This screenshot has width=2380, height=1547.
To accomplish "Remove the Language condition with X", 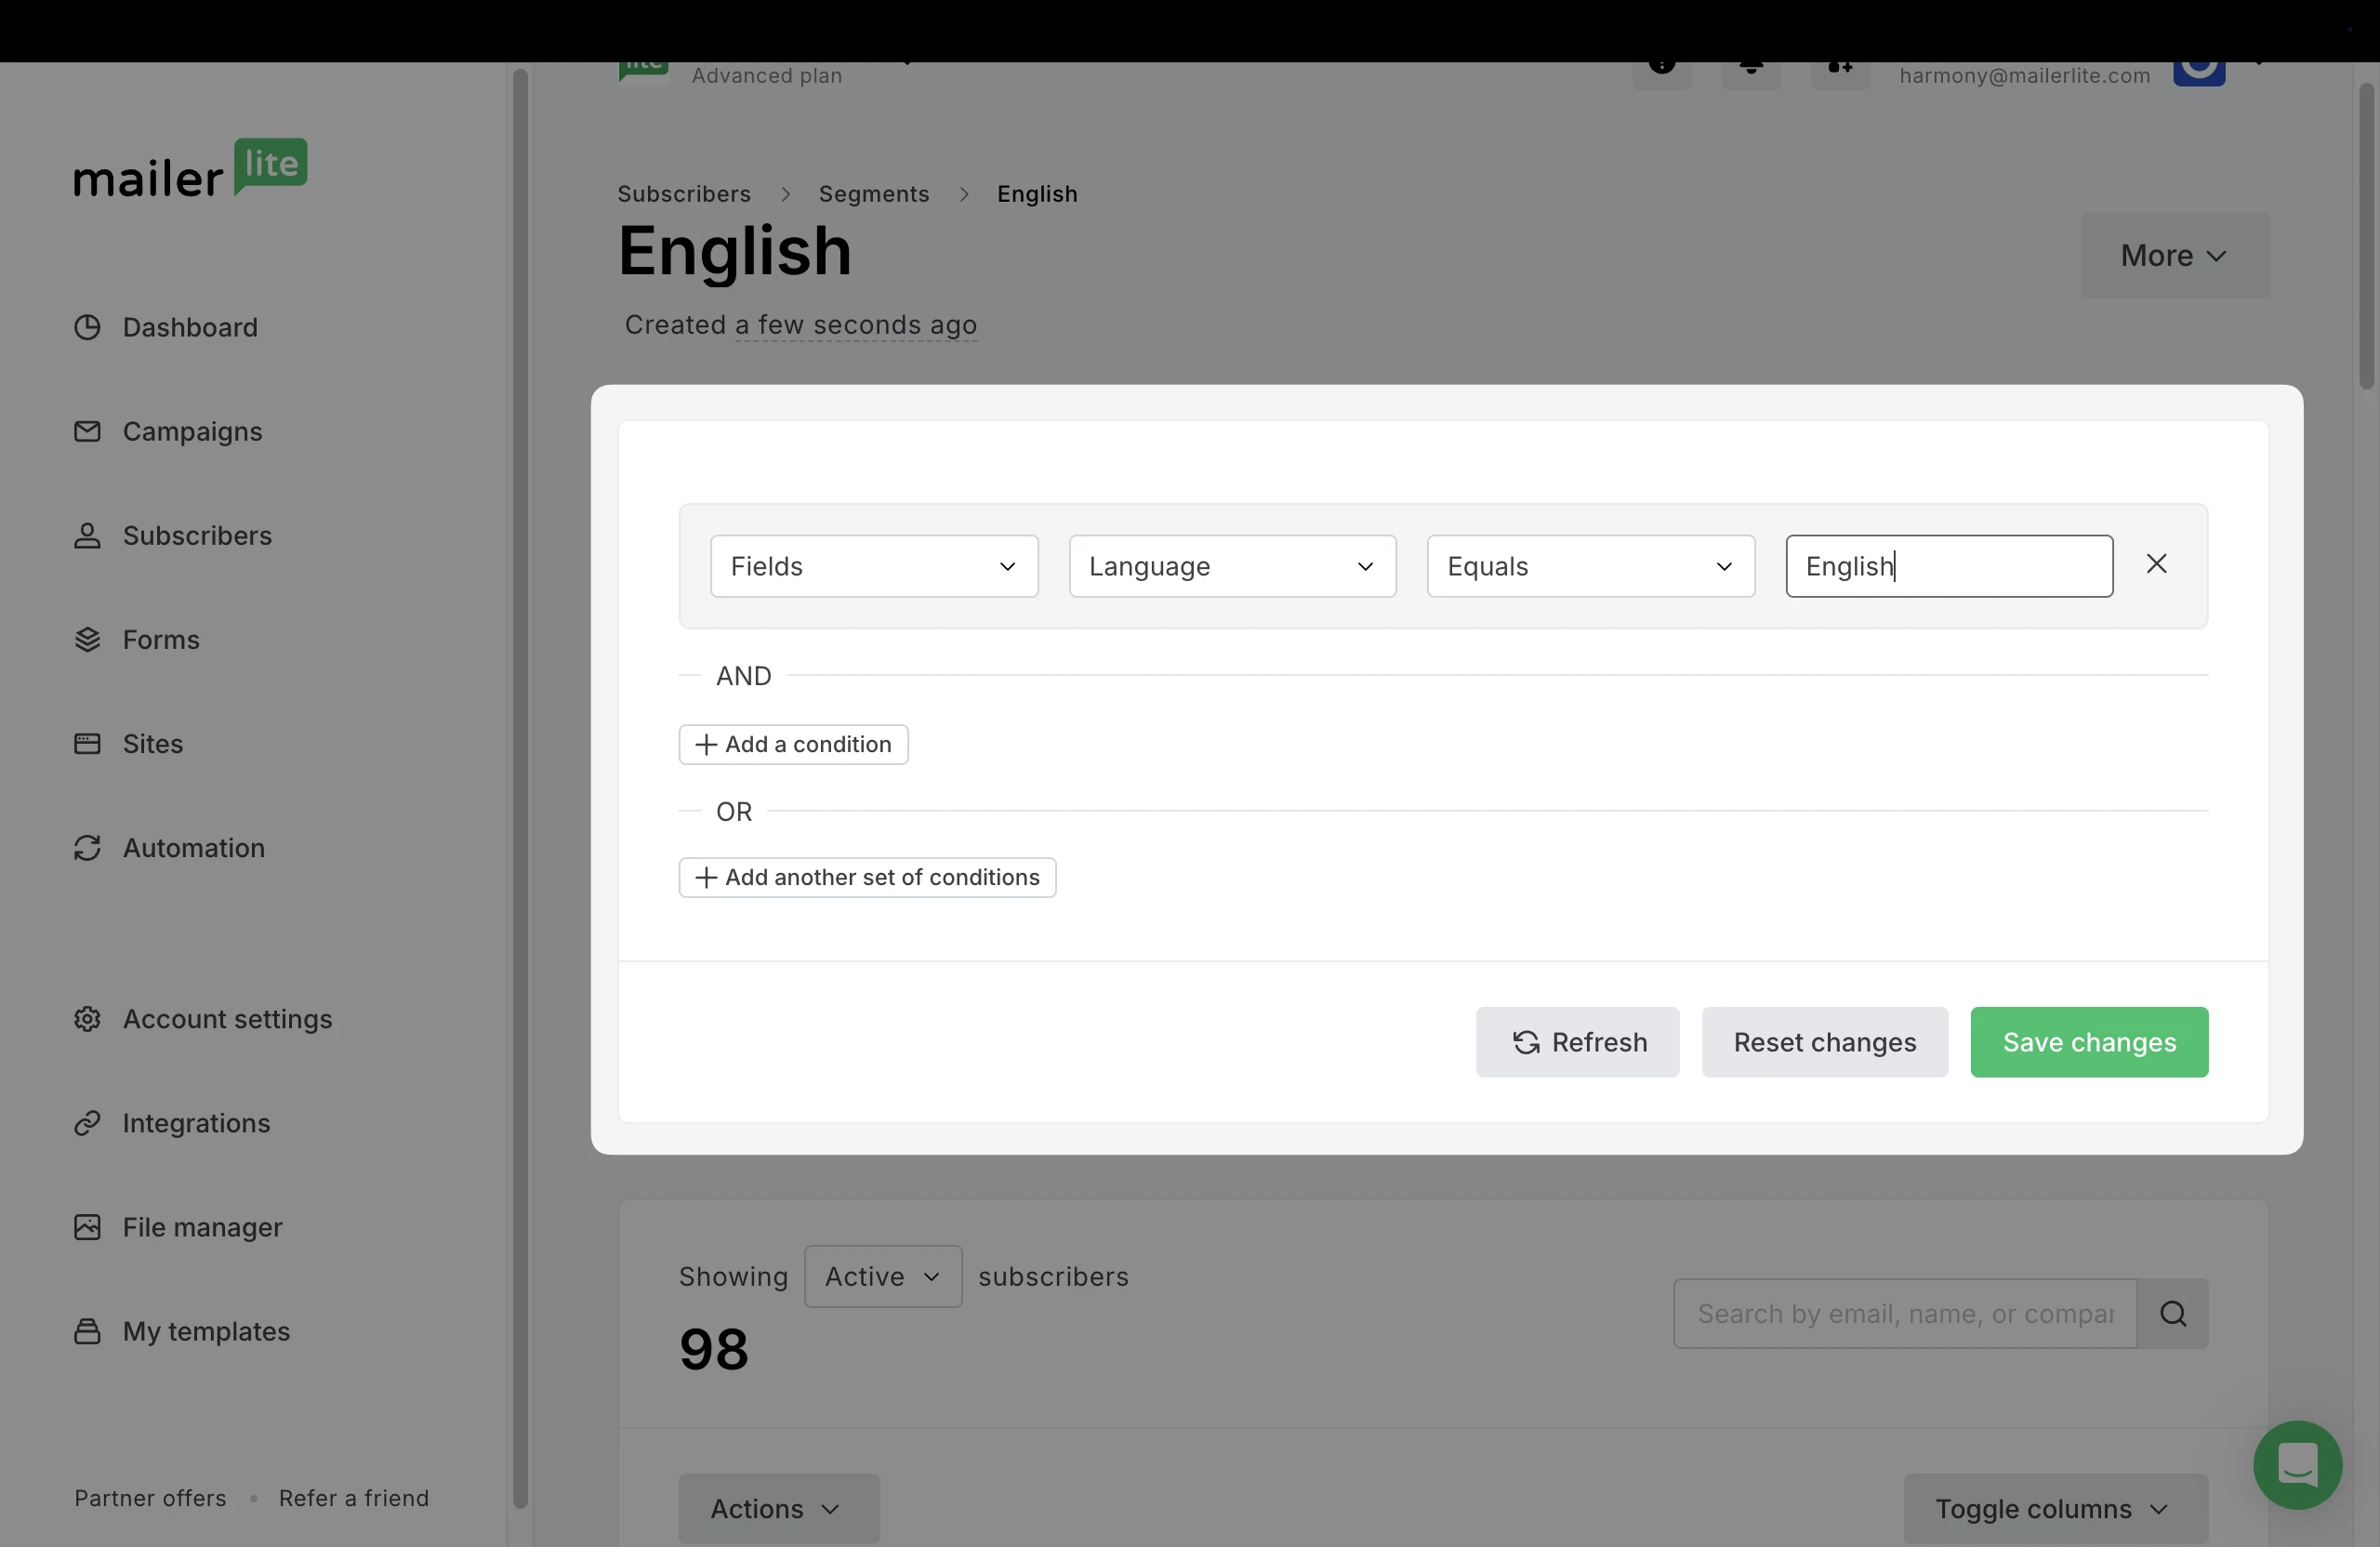I will tap(2156, 564).
